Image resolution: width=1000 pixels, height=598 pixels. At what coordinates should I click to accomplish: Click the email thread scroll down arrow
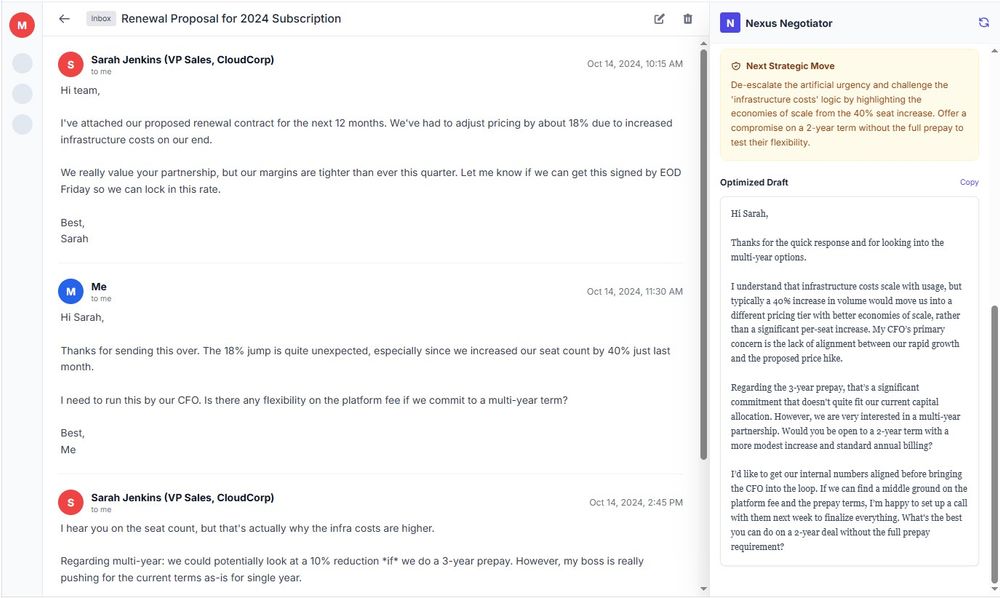tap(703, 588)
